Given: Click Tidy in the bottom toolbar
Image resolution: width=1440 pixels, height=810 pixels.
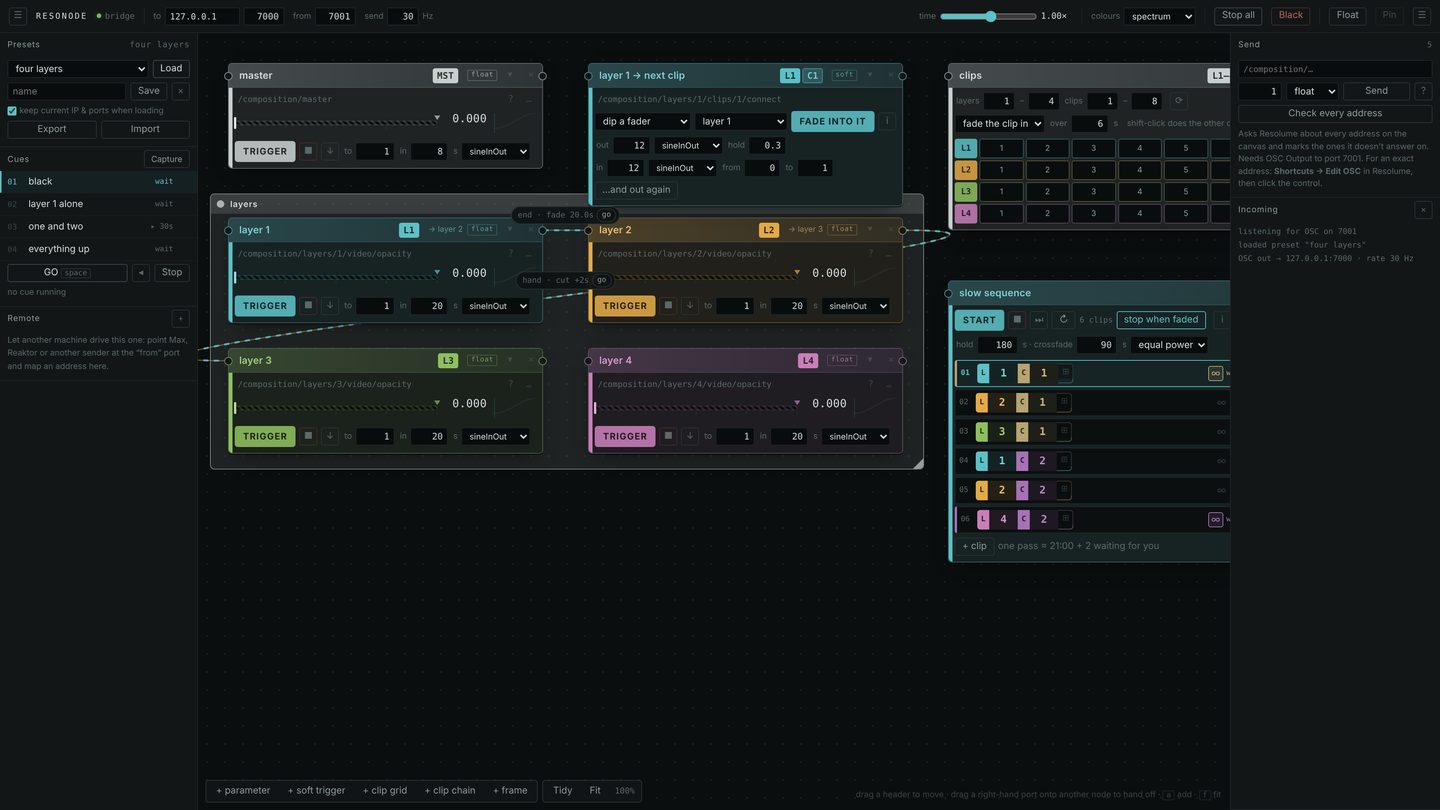Looking at the screenshot, I should pyautogui.click(x=563, y=791).
